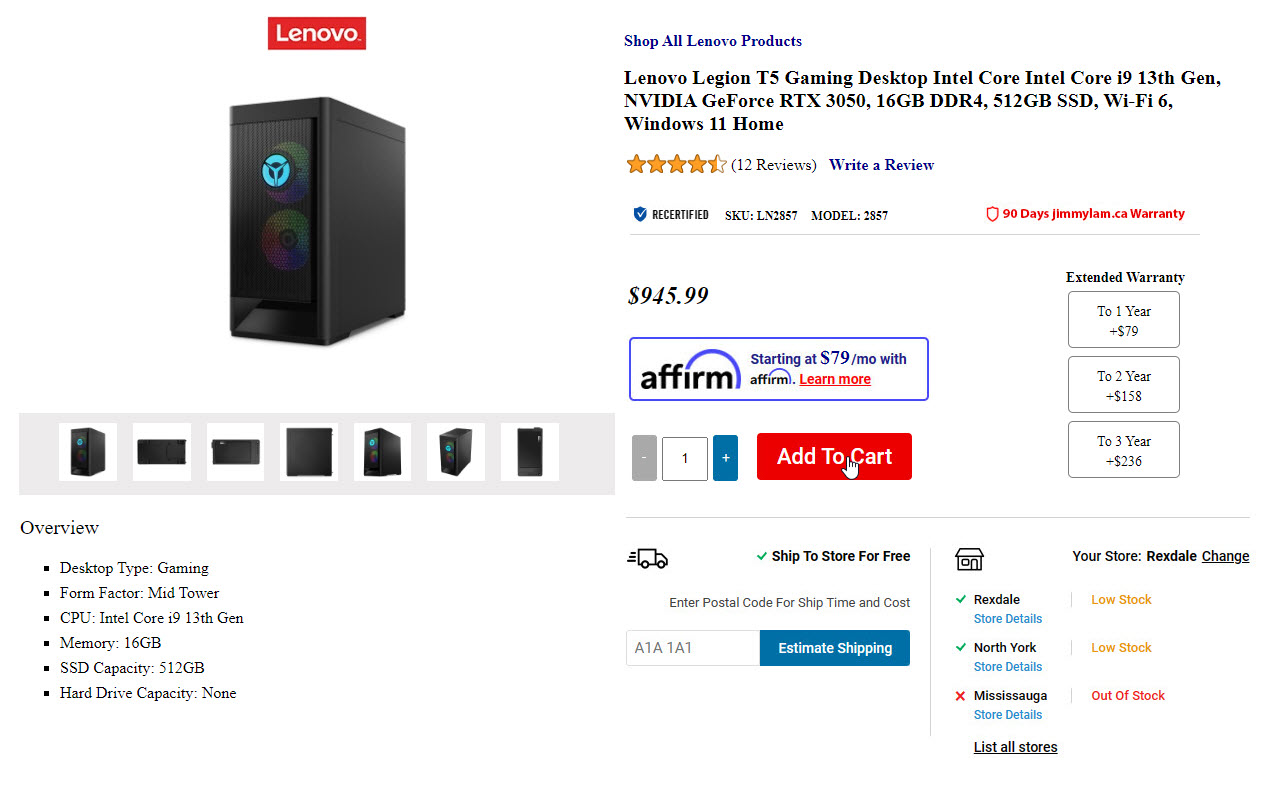Expand List all stores
The height and width of the screenshot is (806, 1275).
click(1015, 747)
